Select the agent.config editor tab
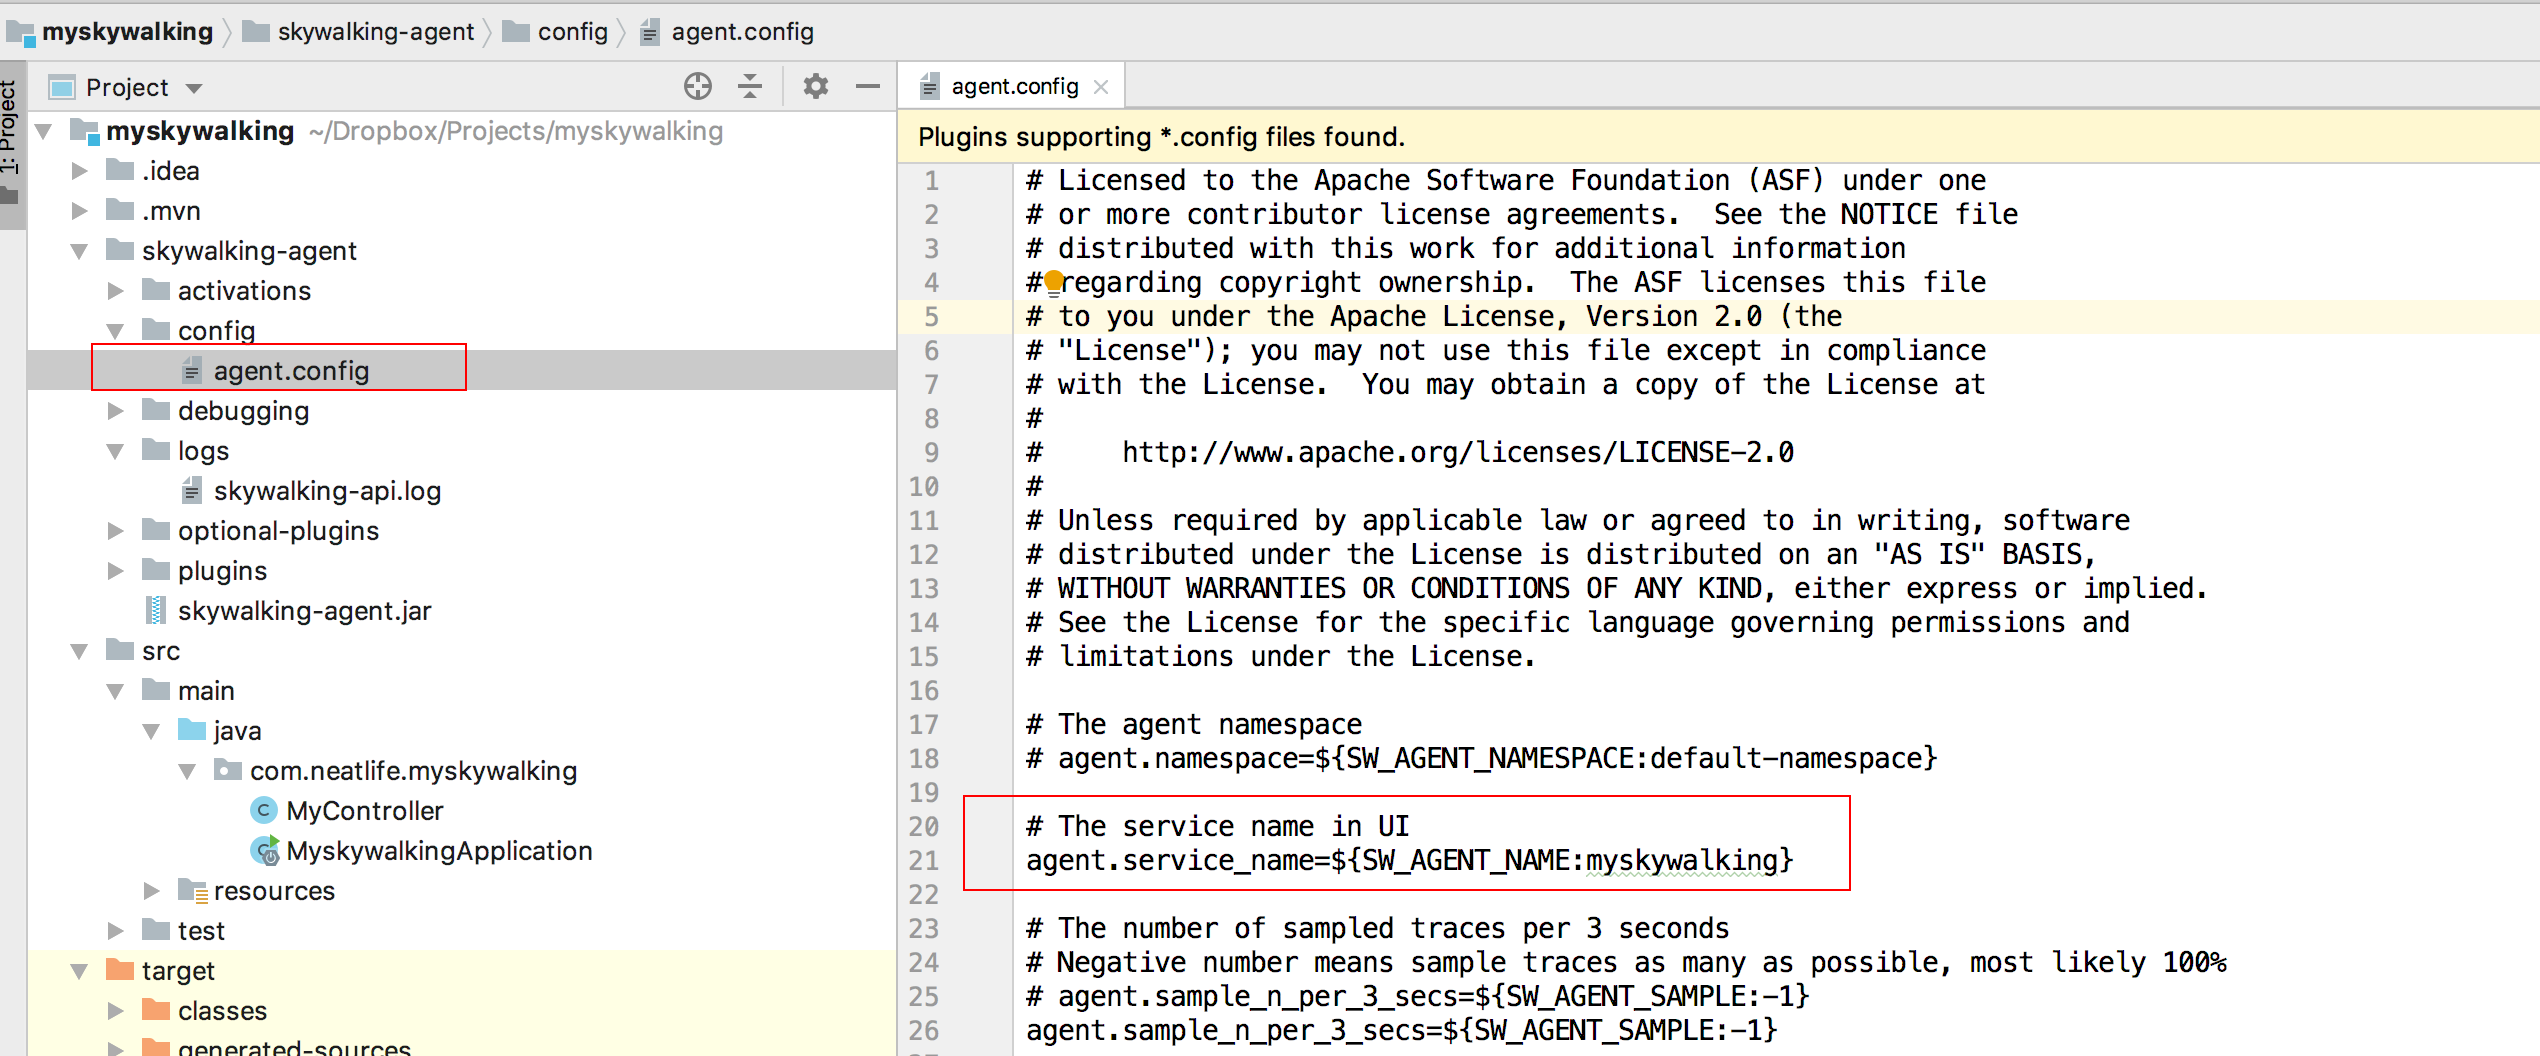 click(x=1013, y=87)
